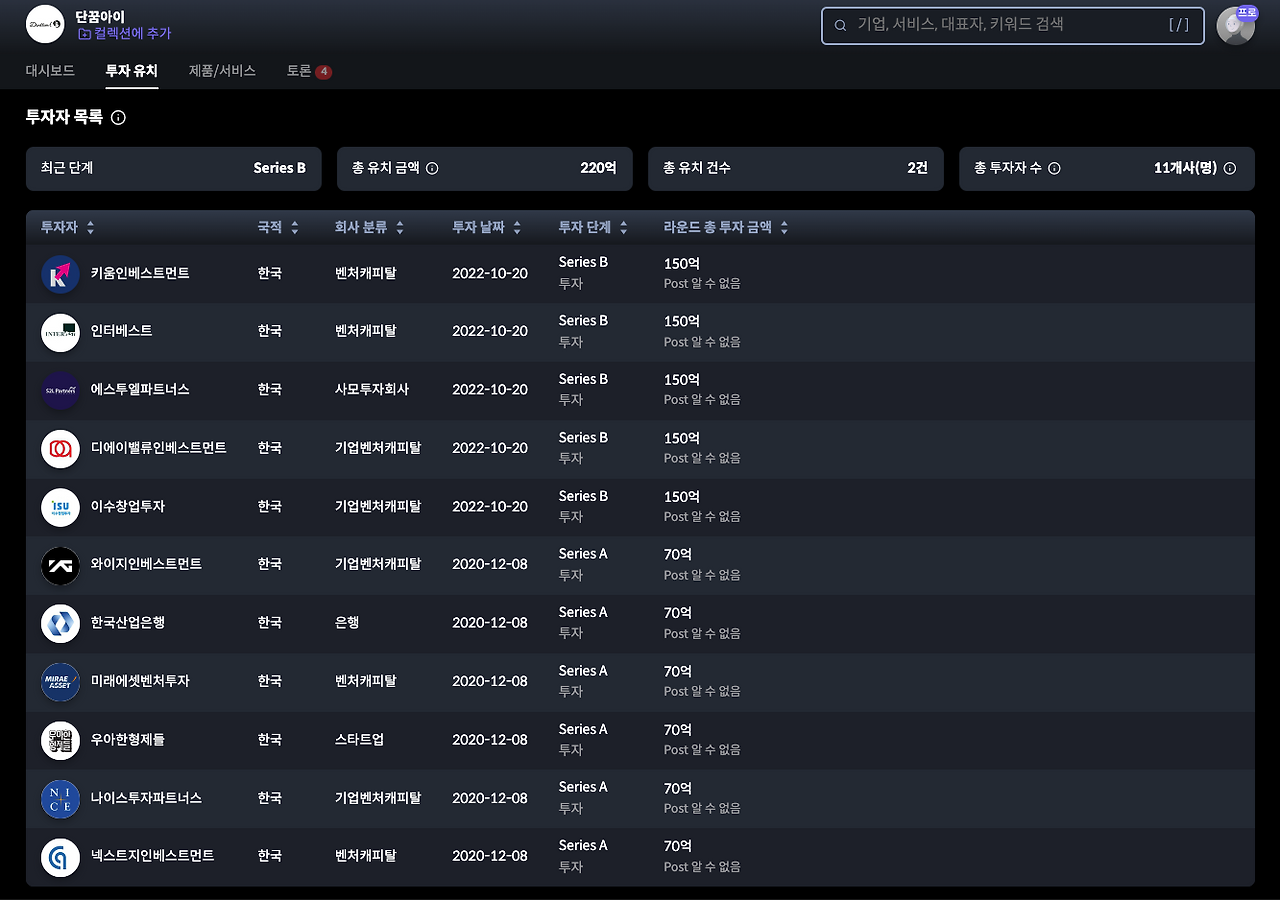Screen dimensions: 1280x900
Task: Click 70억 amount in 나이스투자파트너스 row
Action: [678, 788]
